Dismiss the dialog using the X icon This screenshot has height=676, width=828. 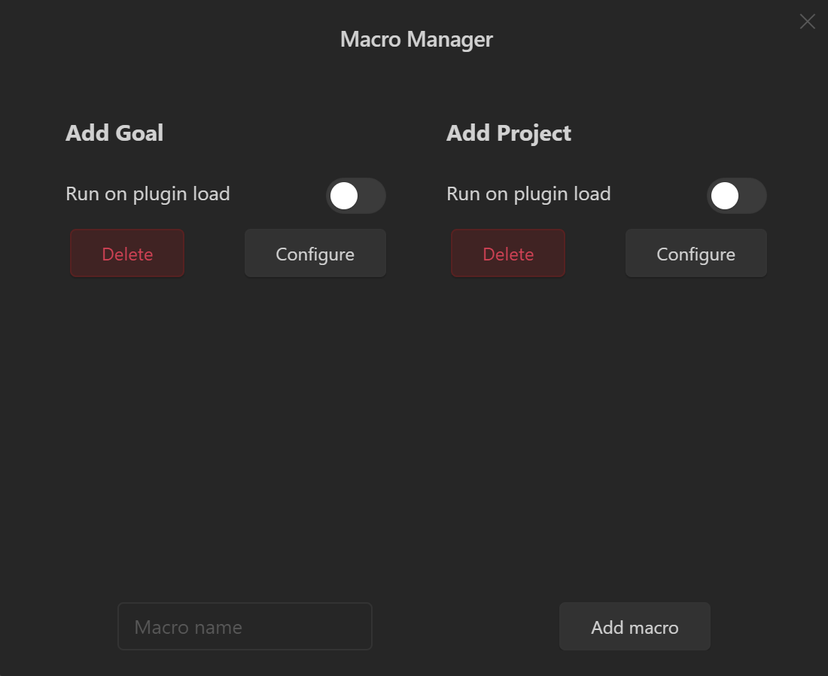tap(807, 22)
